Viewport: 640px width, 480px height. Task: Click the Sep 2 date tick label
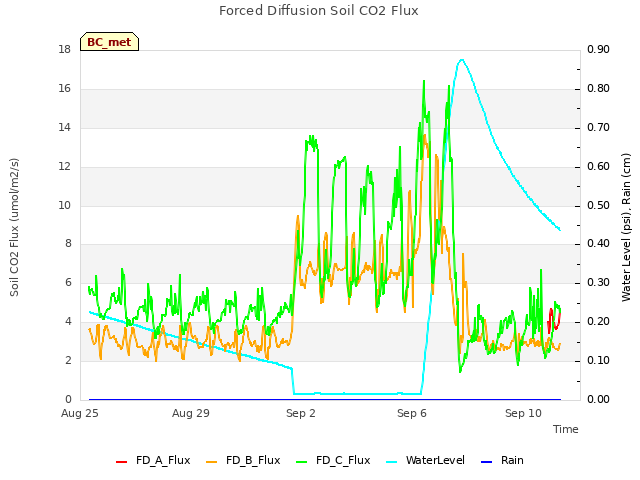coord(301,413)
